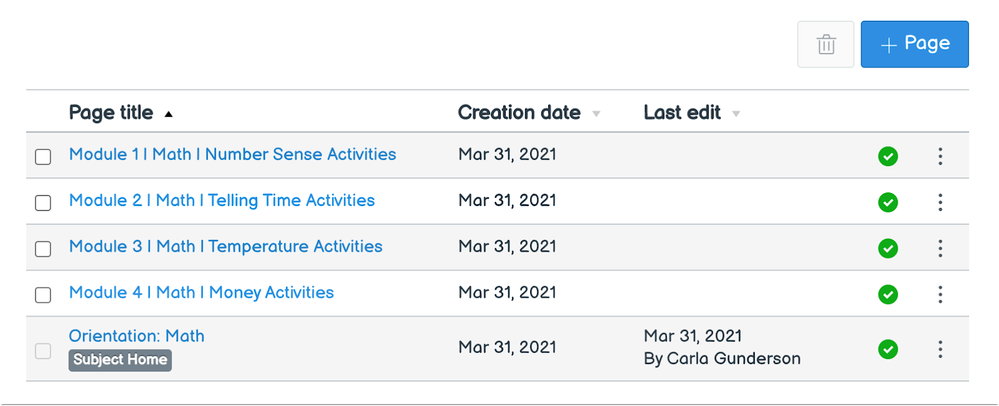999x406 pixels.
Task: Click published icon for Orientation: Math
Action: click(x=888, y=349)
